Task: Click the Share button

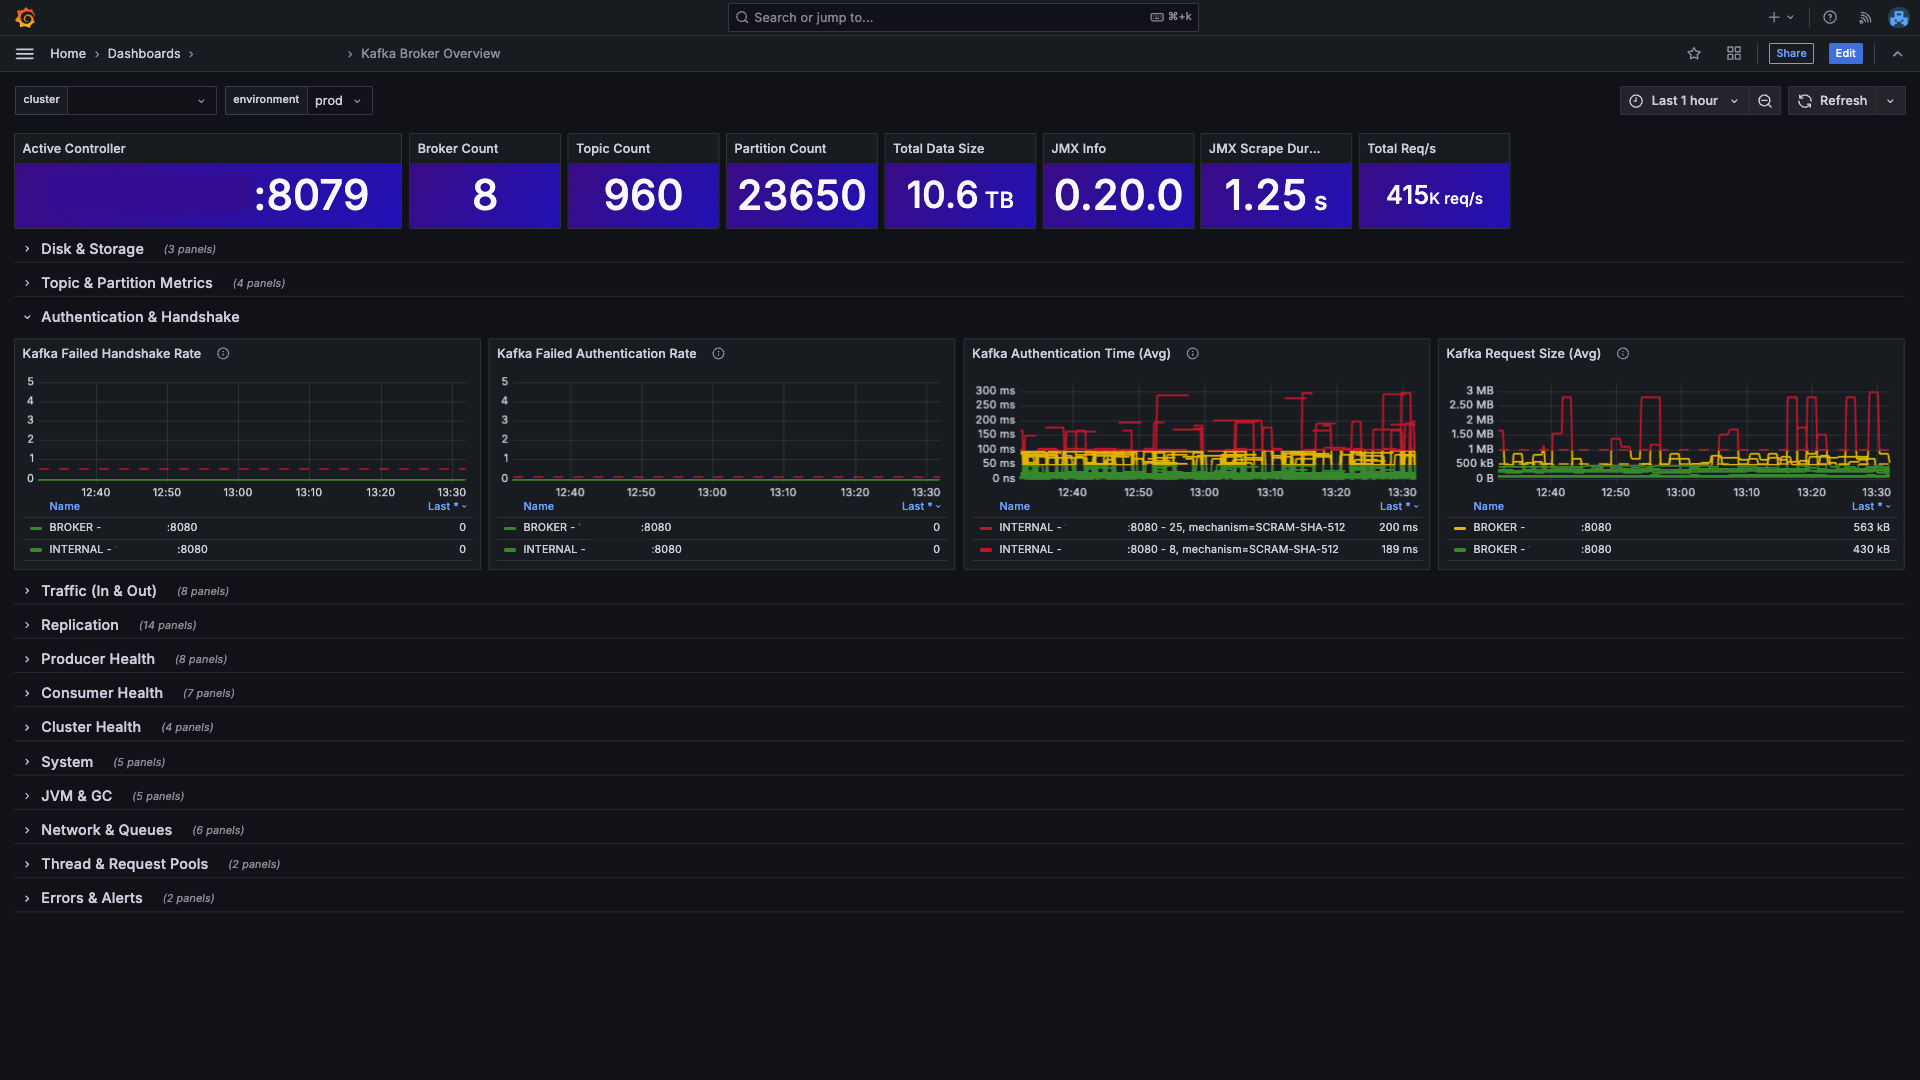Action: 1790,54
